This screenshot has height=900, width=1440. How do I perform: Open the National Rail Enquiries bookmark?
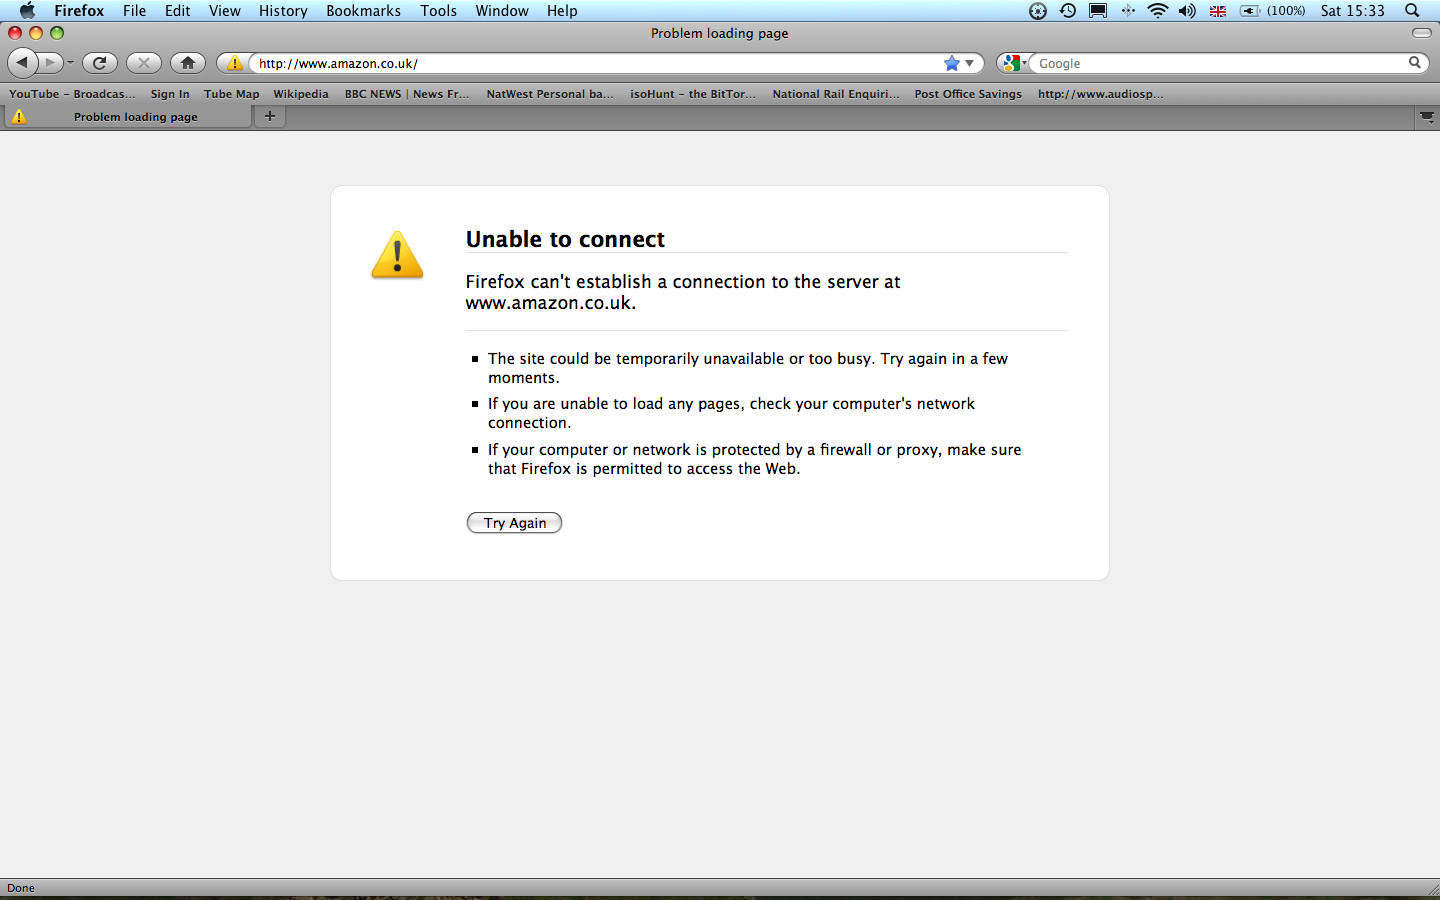click(x=836, y=94)
